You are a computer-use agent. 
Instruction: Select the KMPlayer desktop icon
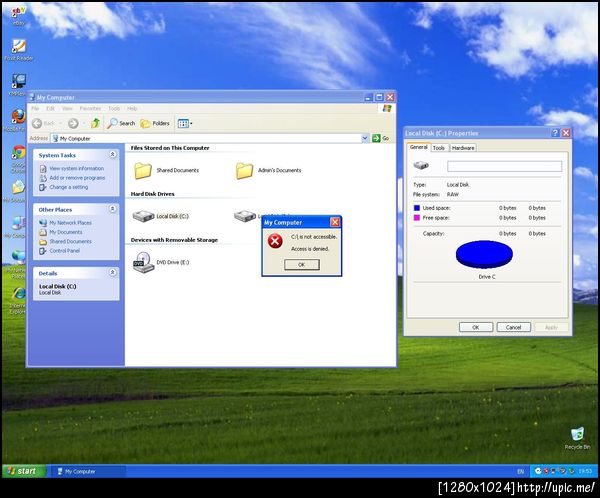[x=18, y=85]
